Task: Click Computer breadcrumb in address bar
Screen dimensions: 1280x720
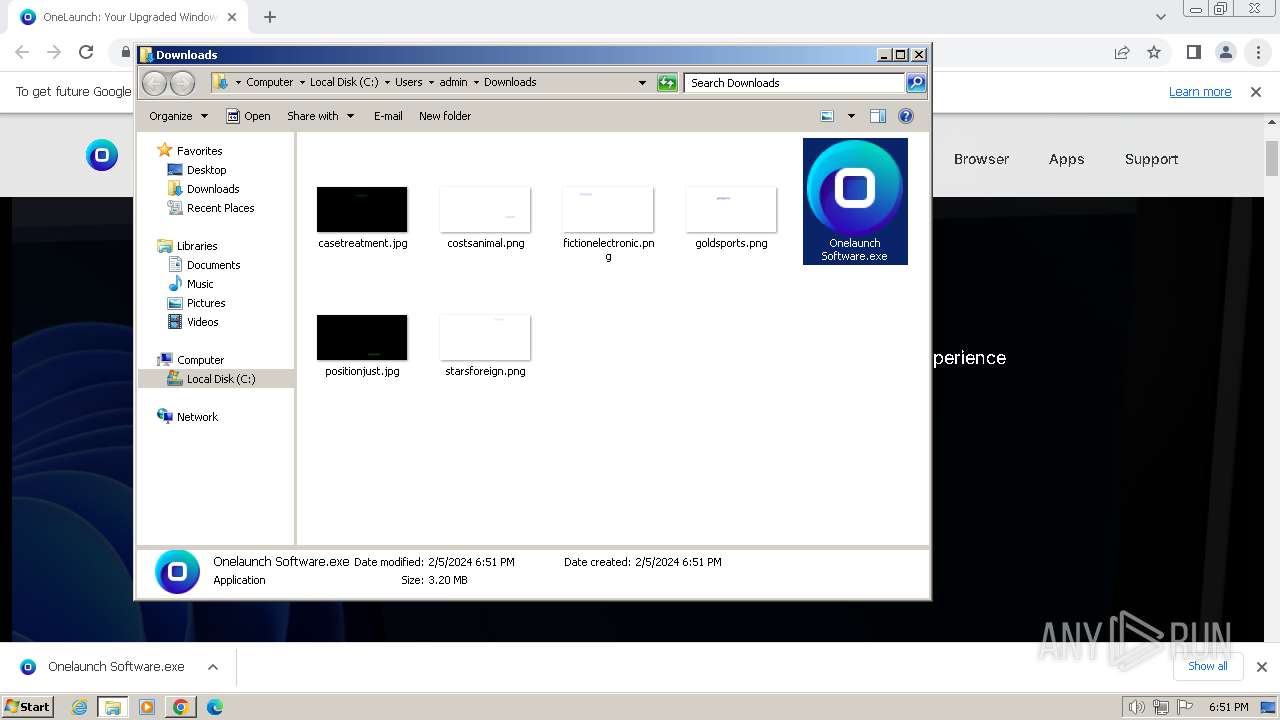Action: 270,83
